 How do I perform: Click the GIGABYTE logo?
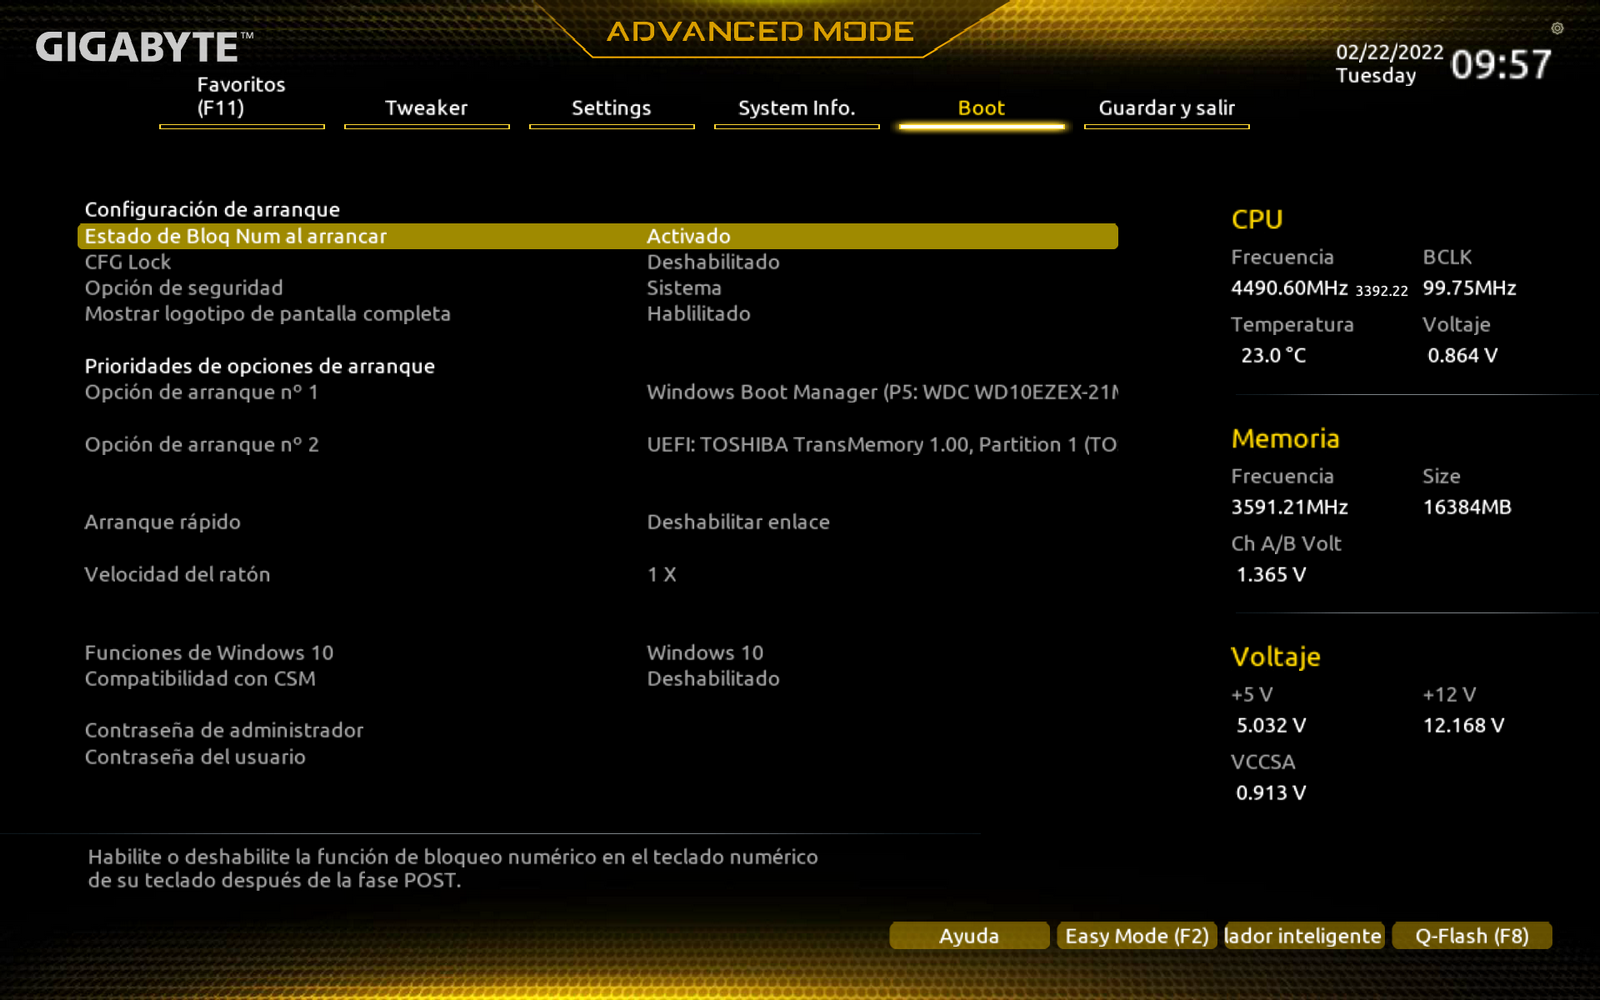click(x=144, y=47)
